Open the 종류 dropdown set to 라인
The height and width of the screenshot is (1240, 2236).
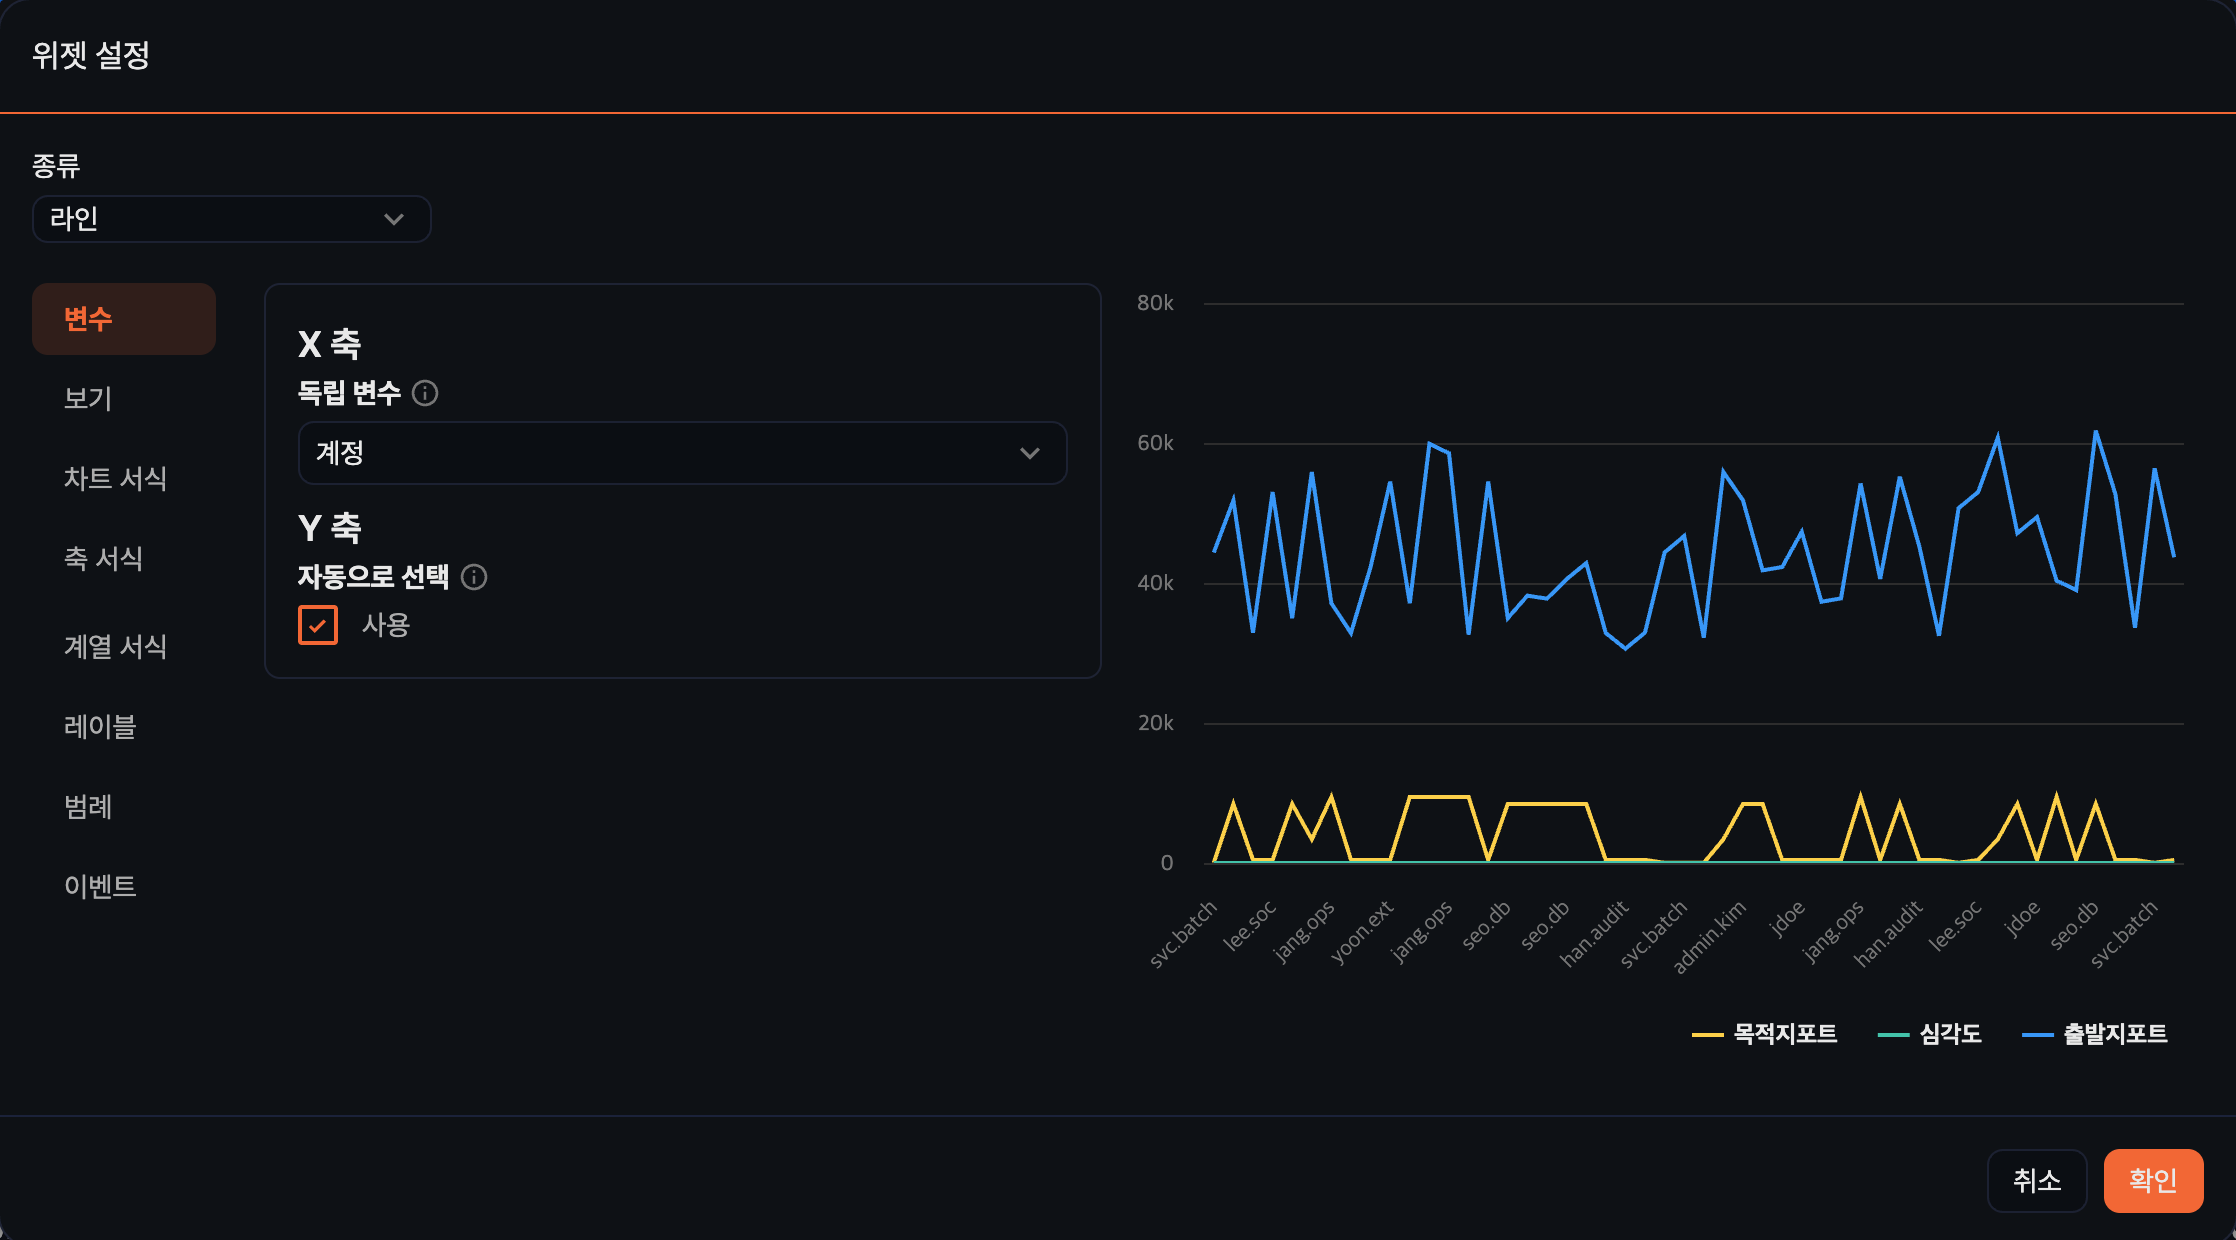pyautogui.click(x=231, y=219)
